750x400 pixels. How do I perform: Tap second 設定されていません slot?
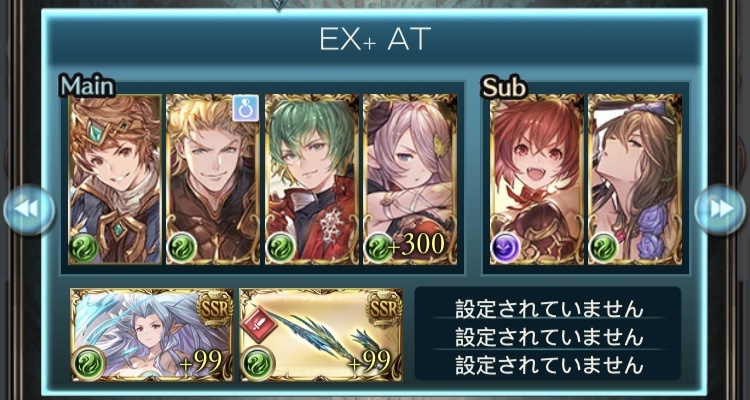(x=548, y=337)
